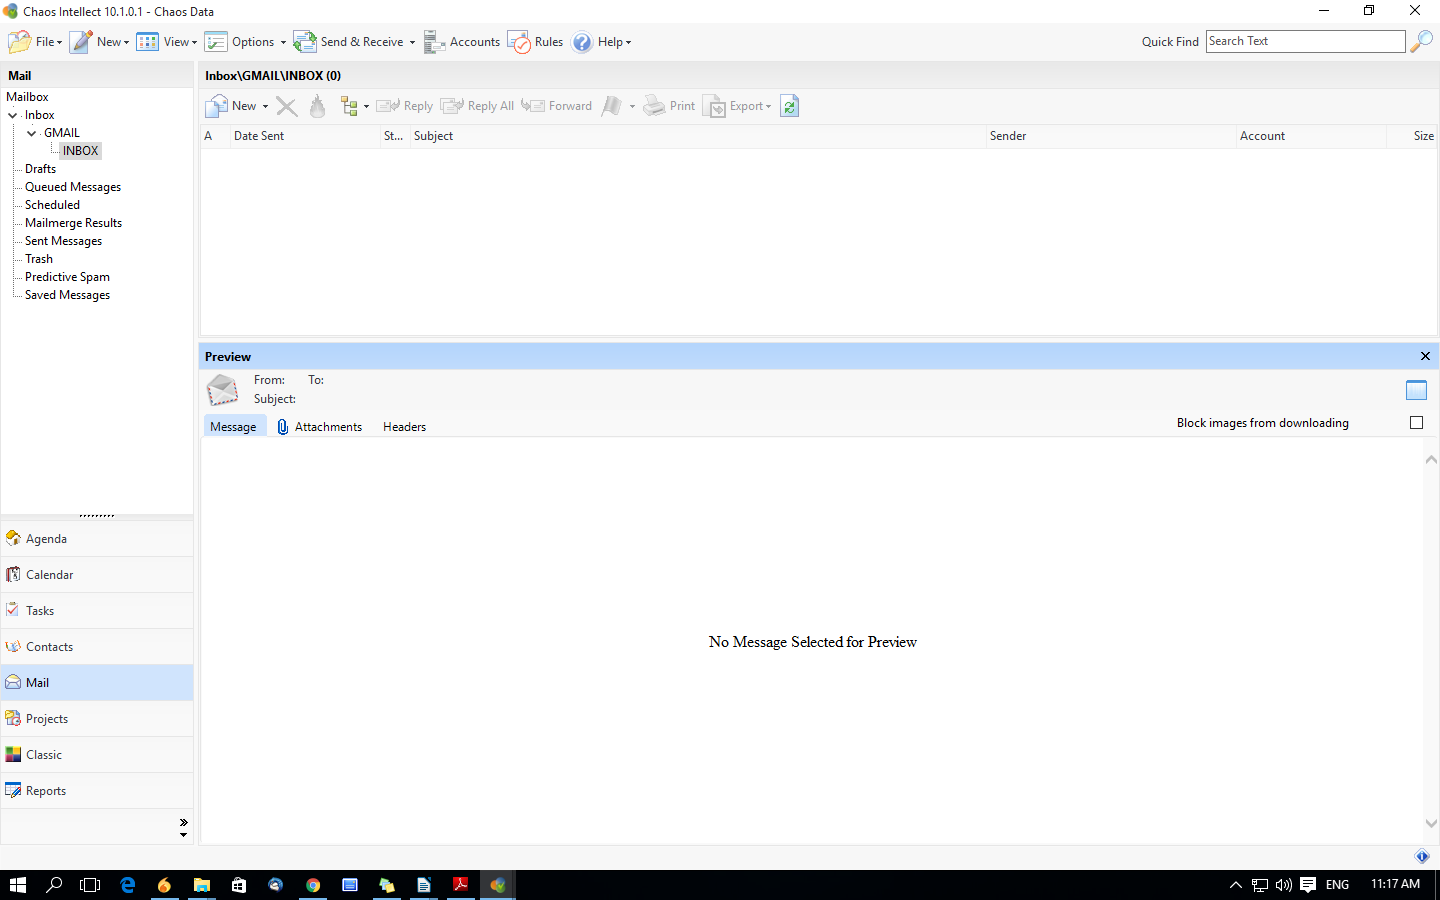
Task: Open the Projects section
Action: pyautogui.click(x=97, y=719)
